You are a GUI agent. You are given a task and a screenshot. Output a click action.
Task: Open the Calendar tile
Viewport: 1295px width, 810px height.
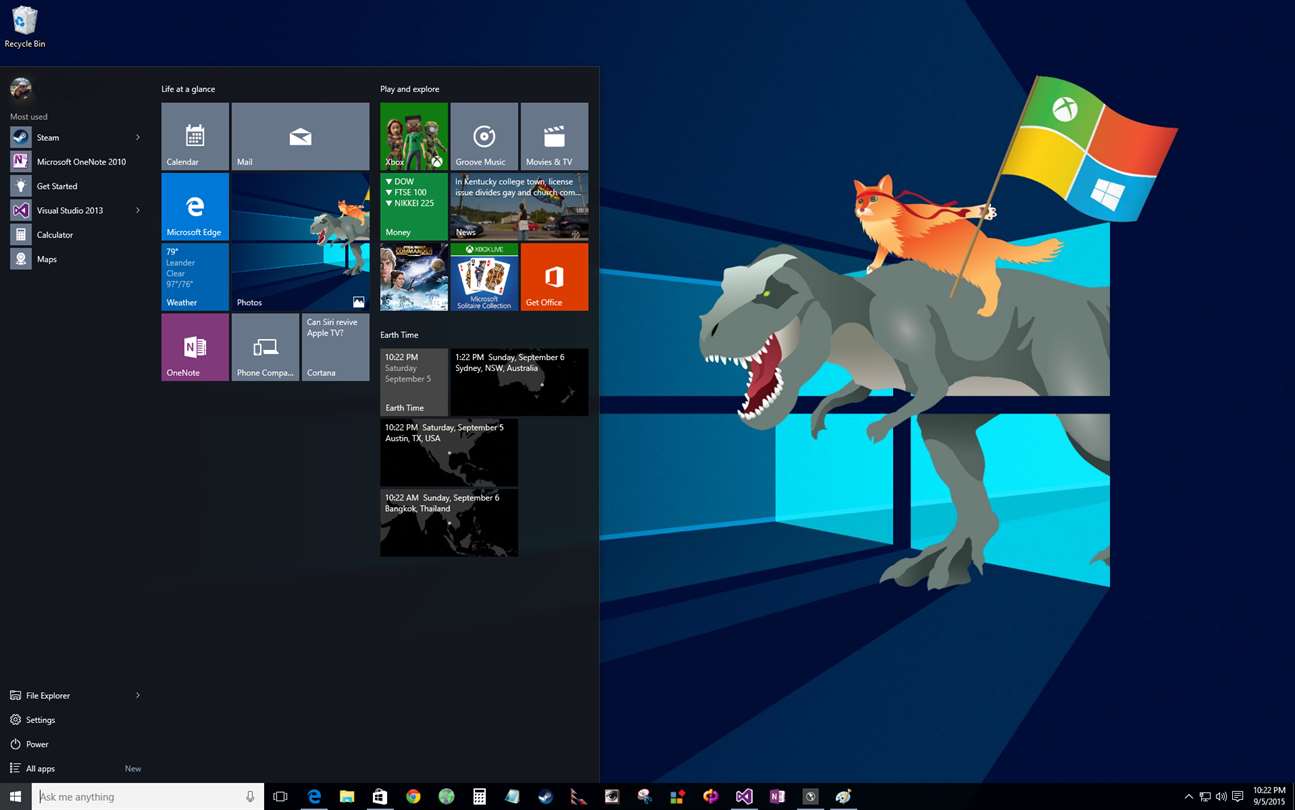(195, 136)
